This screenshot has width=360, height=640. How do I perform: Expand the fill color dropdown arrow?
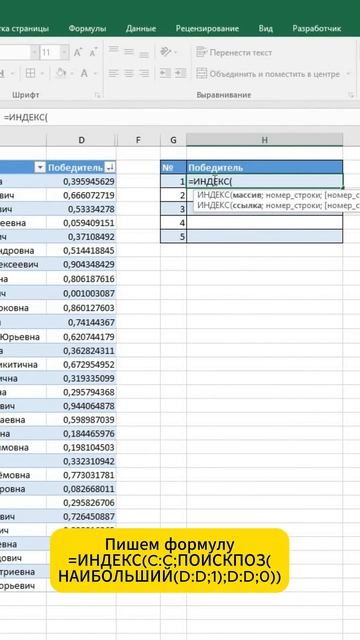click(x=72, y=74)
